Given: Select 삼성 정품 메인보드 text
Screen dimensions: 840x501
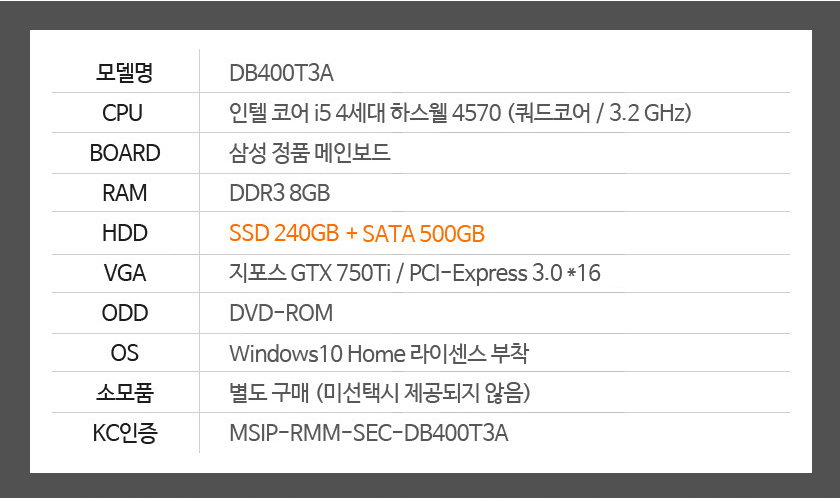Looking at the screenshot, I should [x=310, y=153].
